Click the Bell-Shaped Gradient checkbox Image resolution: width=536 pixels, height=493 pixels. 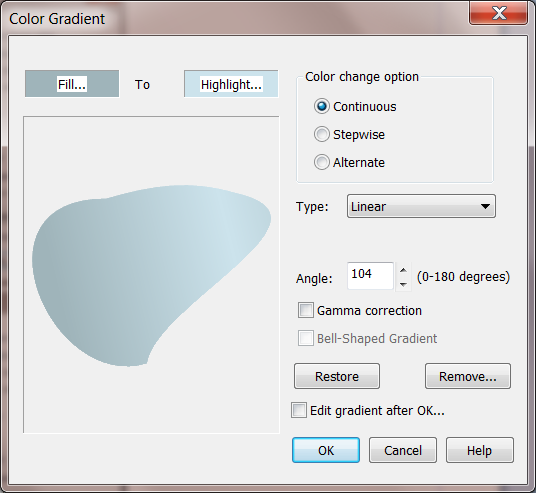click(306, 338)
